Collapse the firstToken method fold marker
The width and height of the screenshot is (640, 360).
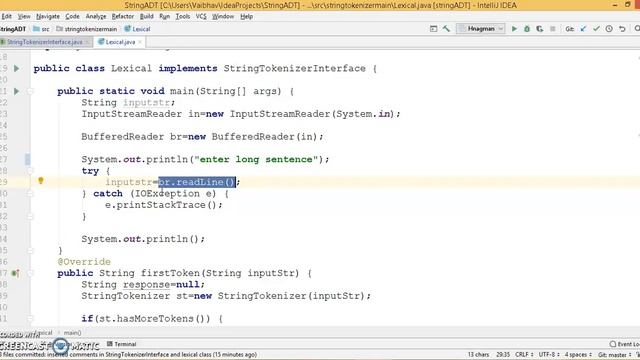[30, 273]
